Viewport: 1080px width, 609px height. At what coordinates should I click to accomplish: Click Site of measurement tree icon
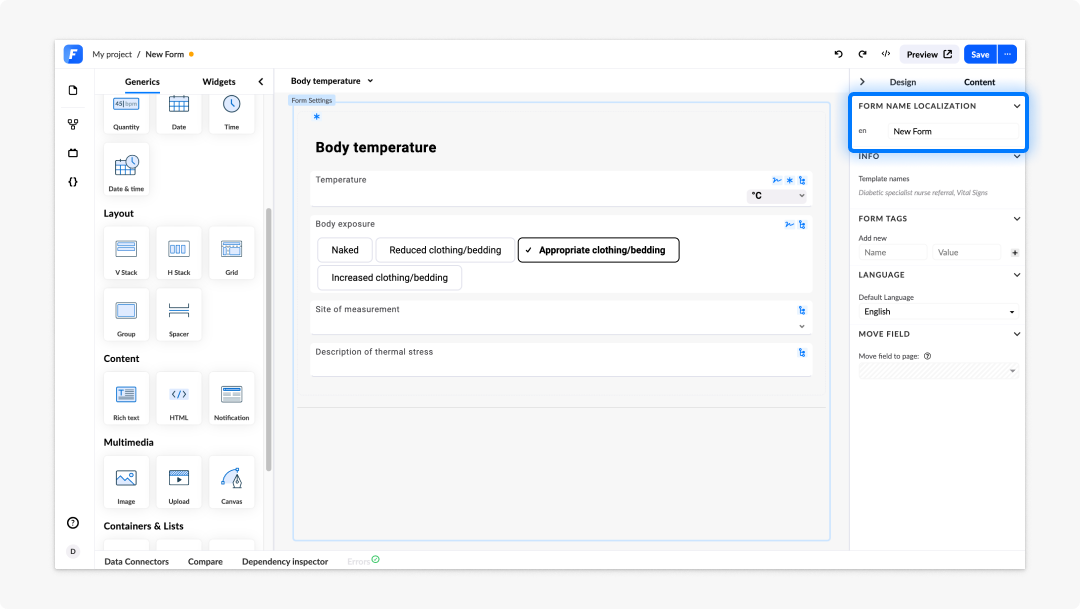802,310
